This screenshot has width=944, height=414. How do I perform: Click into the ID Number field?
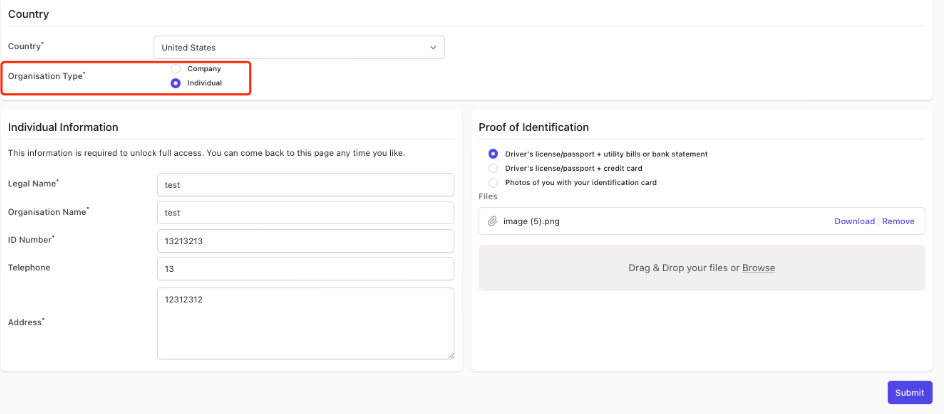pos(305,241)
